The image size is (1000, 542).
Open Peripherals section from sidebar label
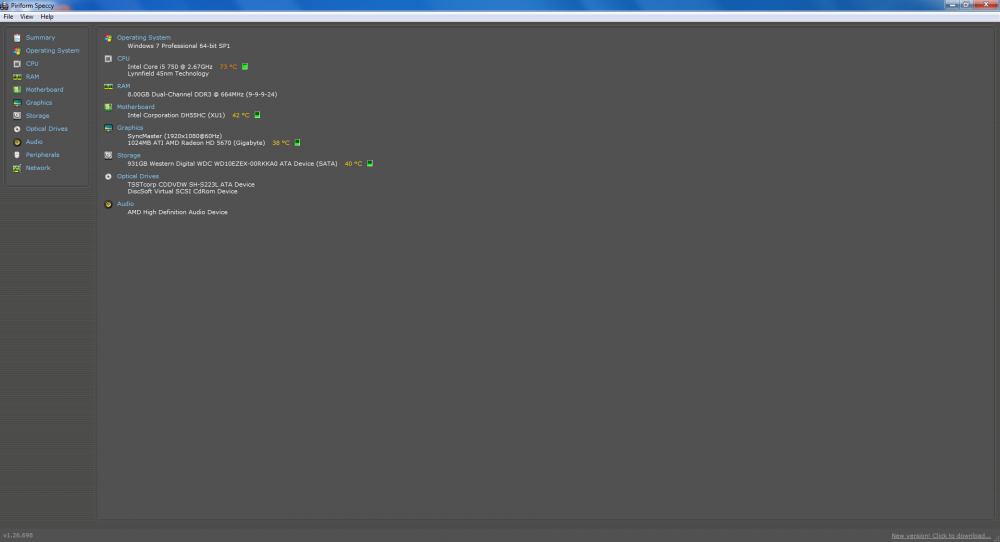pyautogui.click(x=43, y=155)
